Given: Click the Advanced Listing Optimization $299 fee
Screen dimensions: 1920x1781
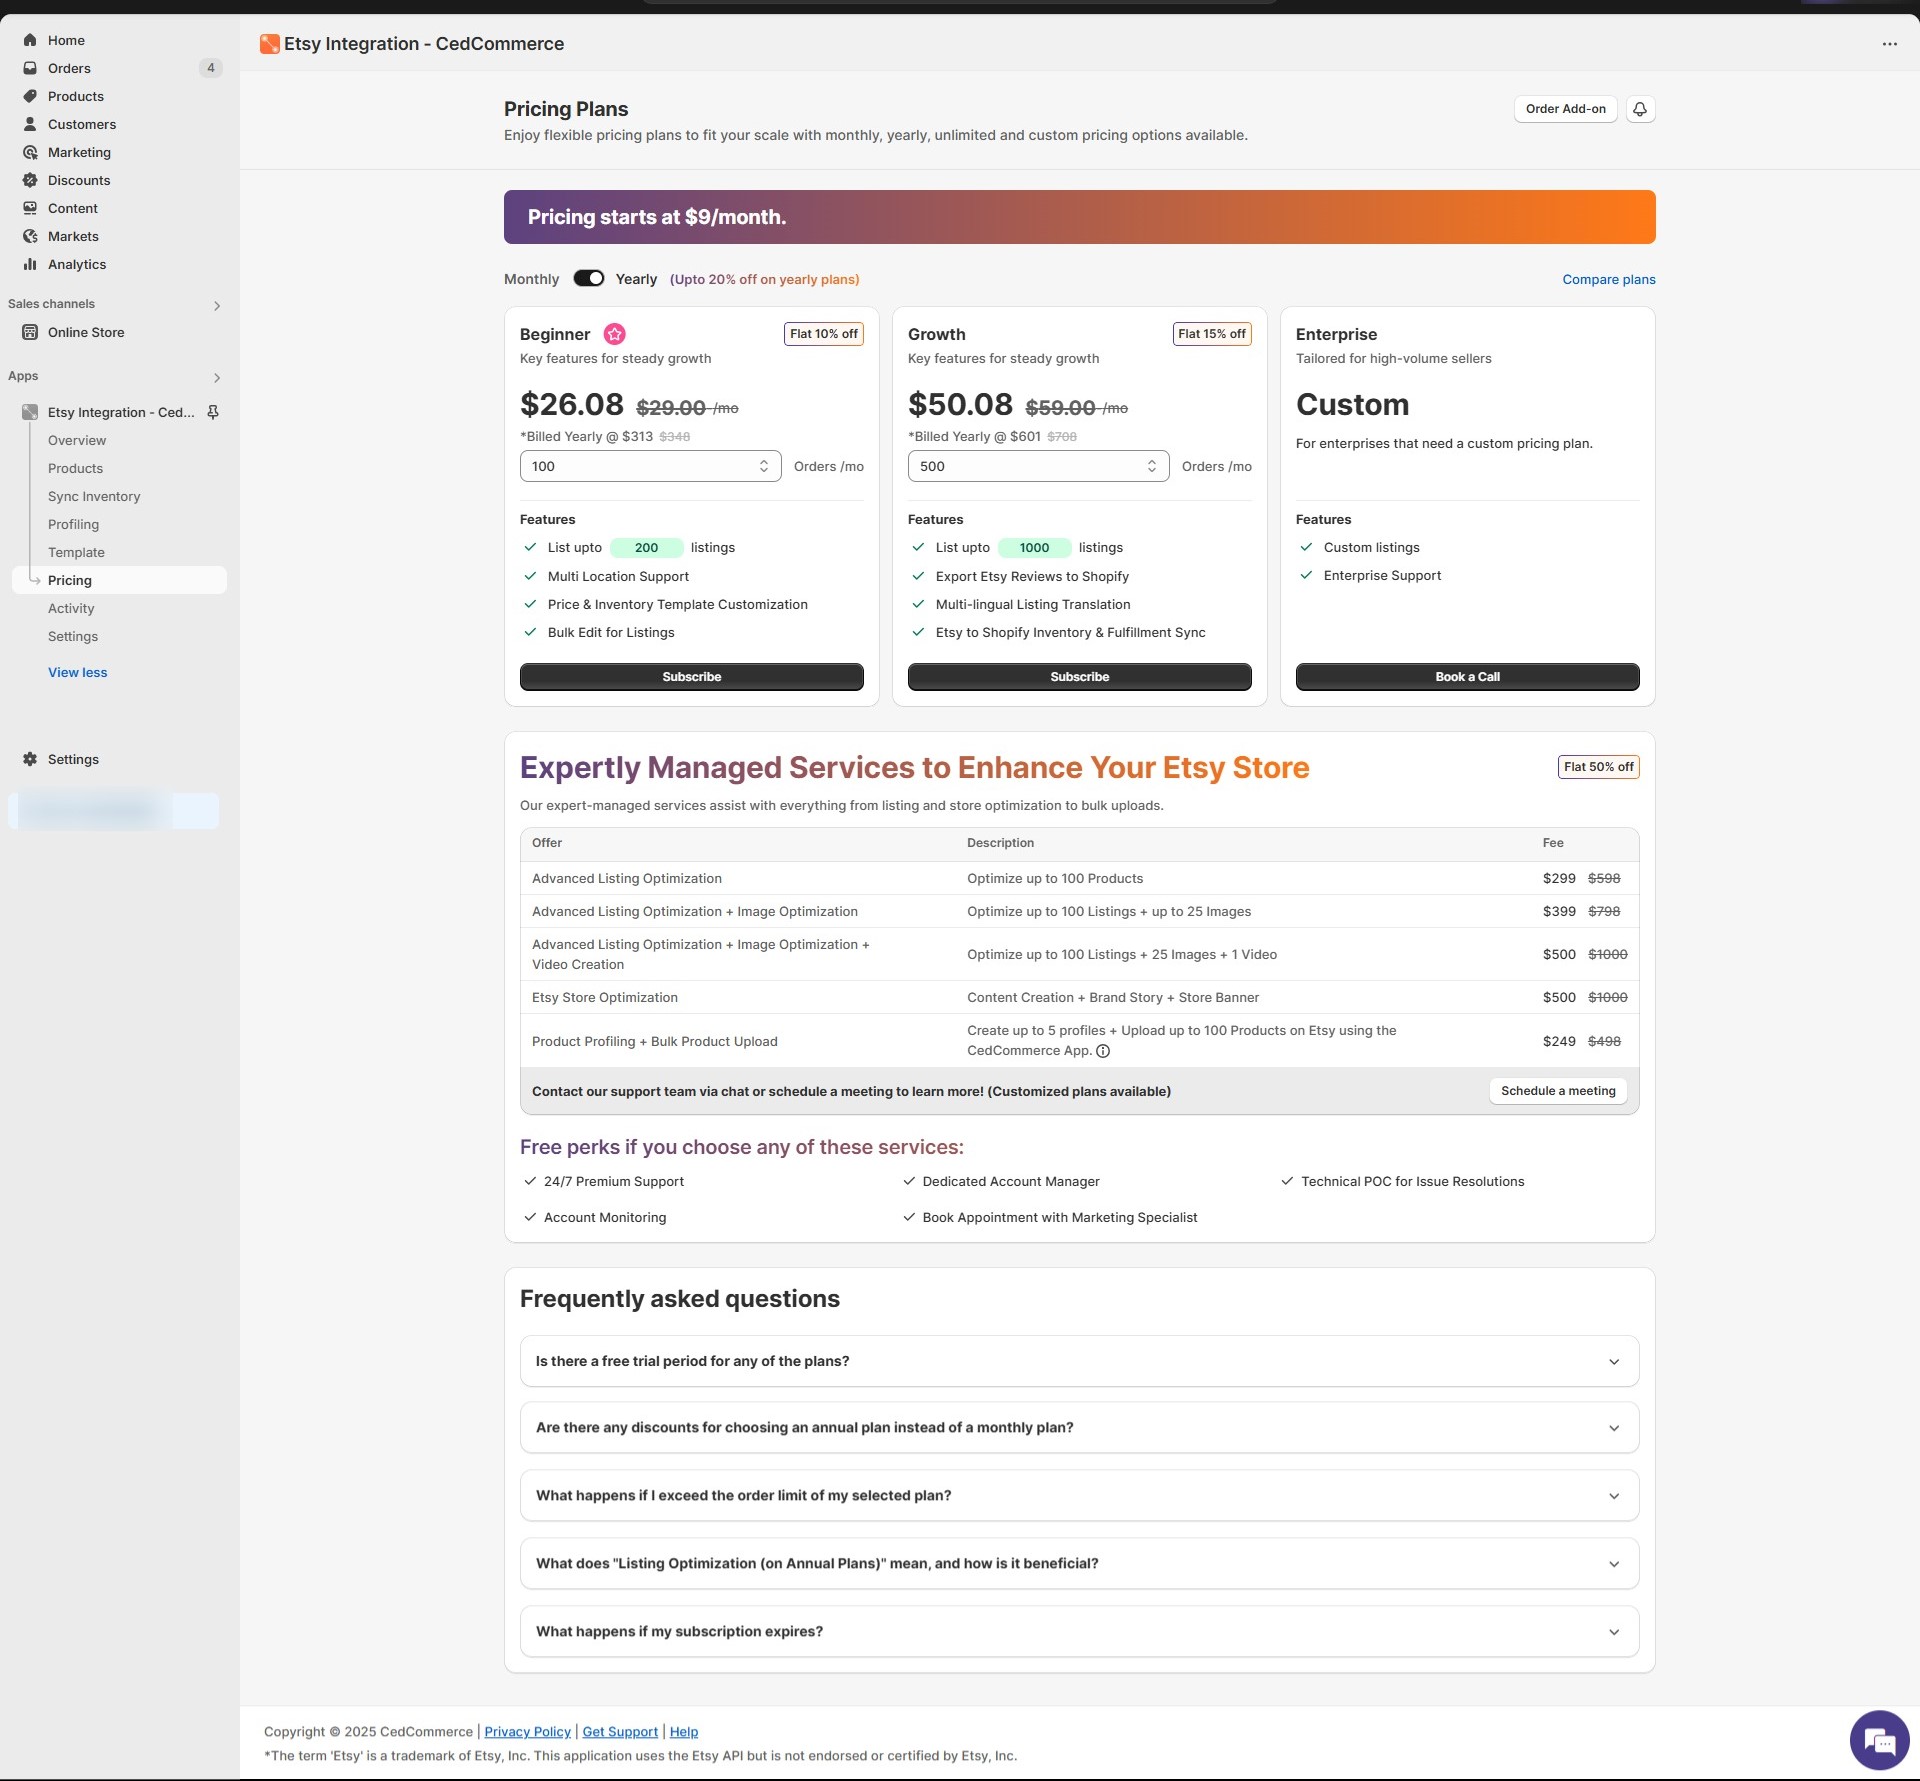Looking at the screenshot, I should 1559,878.
